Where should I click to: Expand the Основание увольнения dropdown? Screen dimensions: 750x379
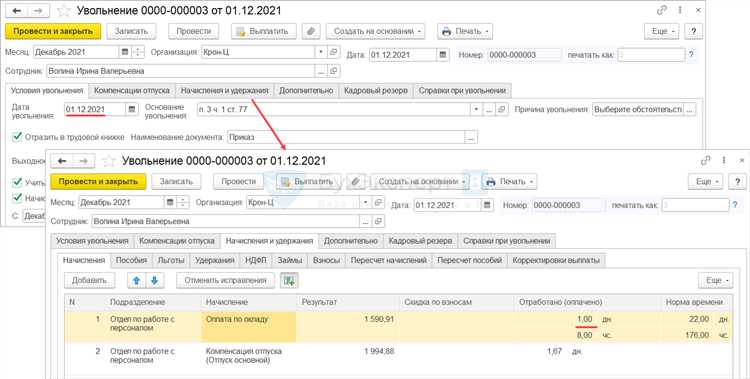(476, 110)
